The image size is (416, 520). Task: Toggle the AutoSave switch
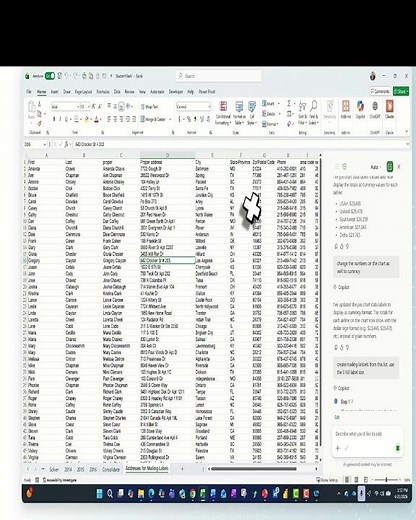point(50,76)
